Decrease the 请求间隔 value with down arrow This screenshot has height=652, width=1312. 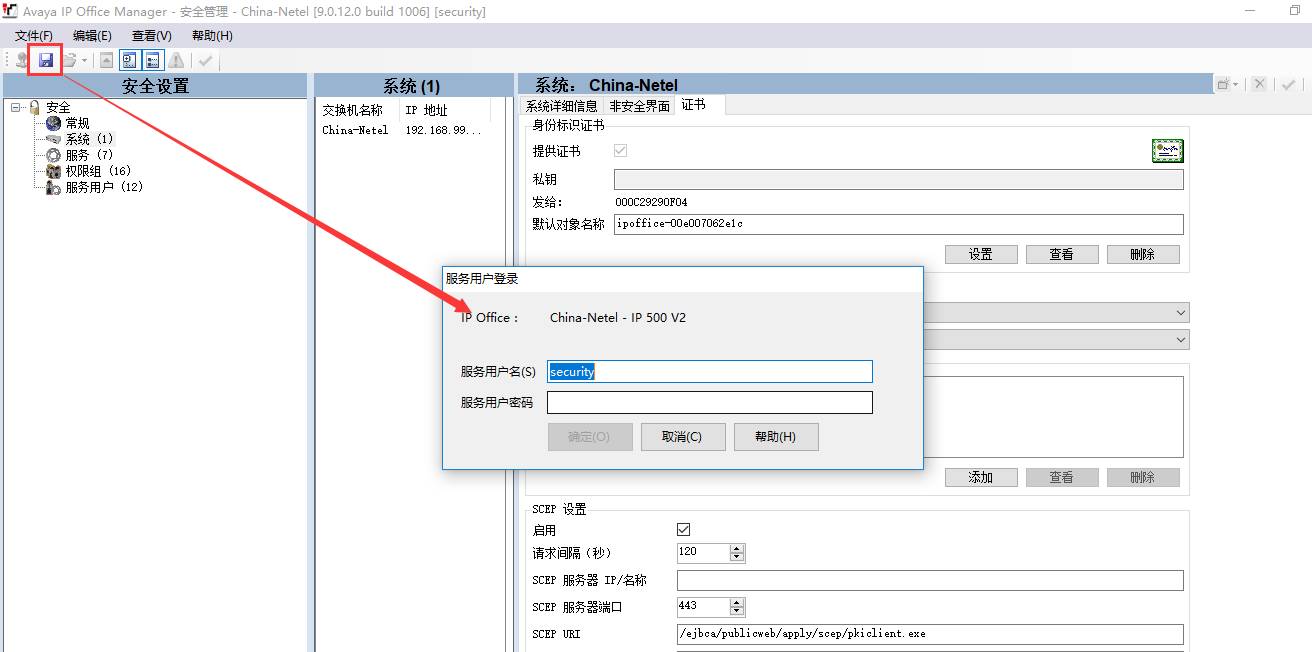point(737,557)
